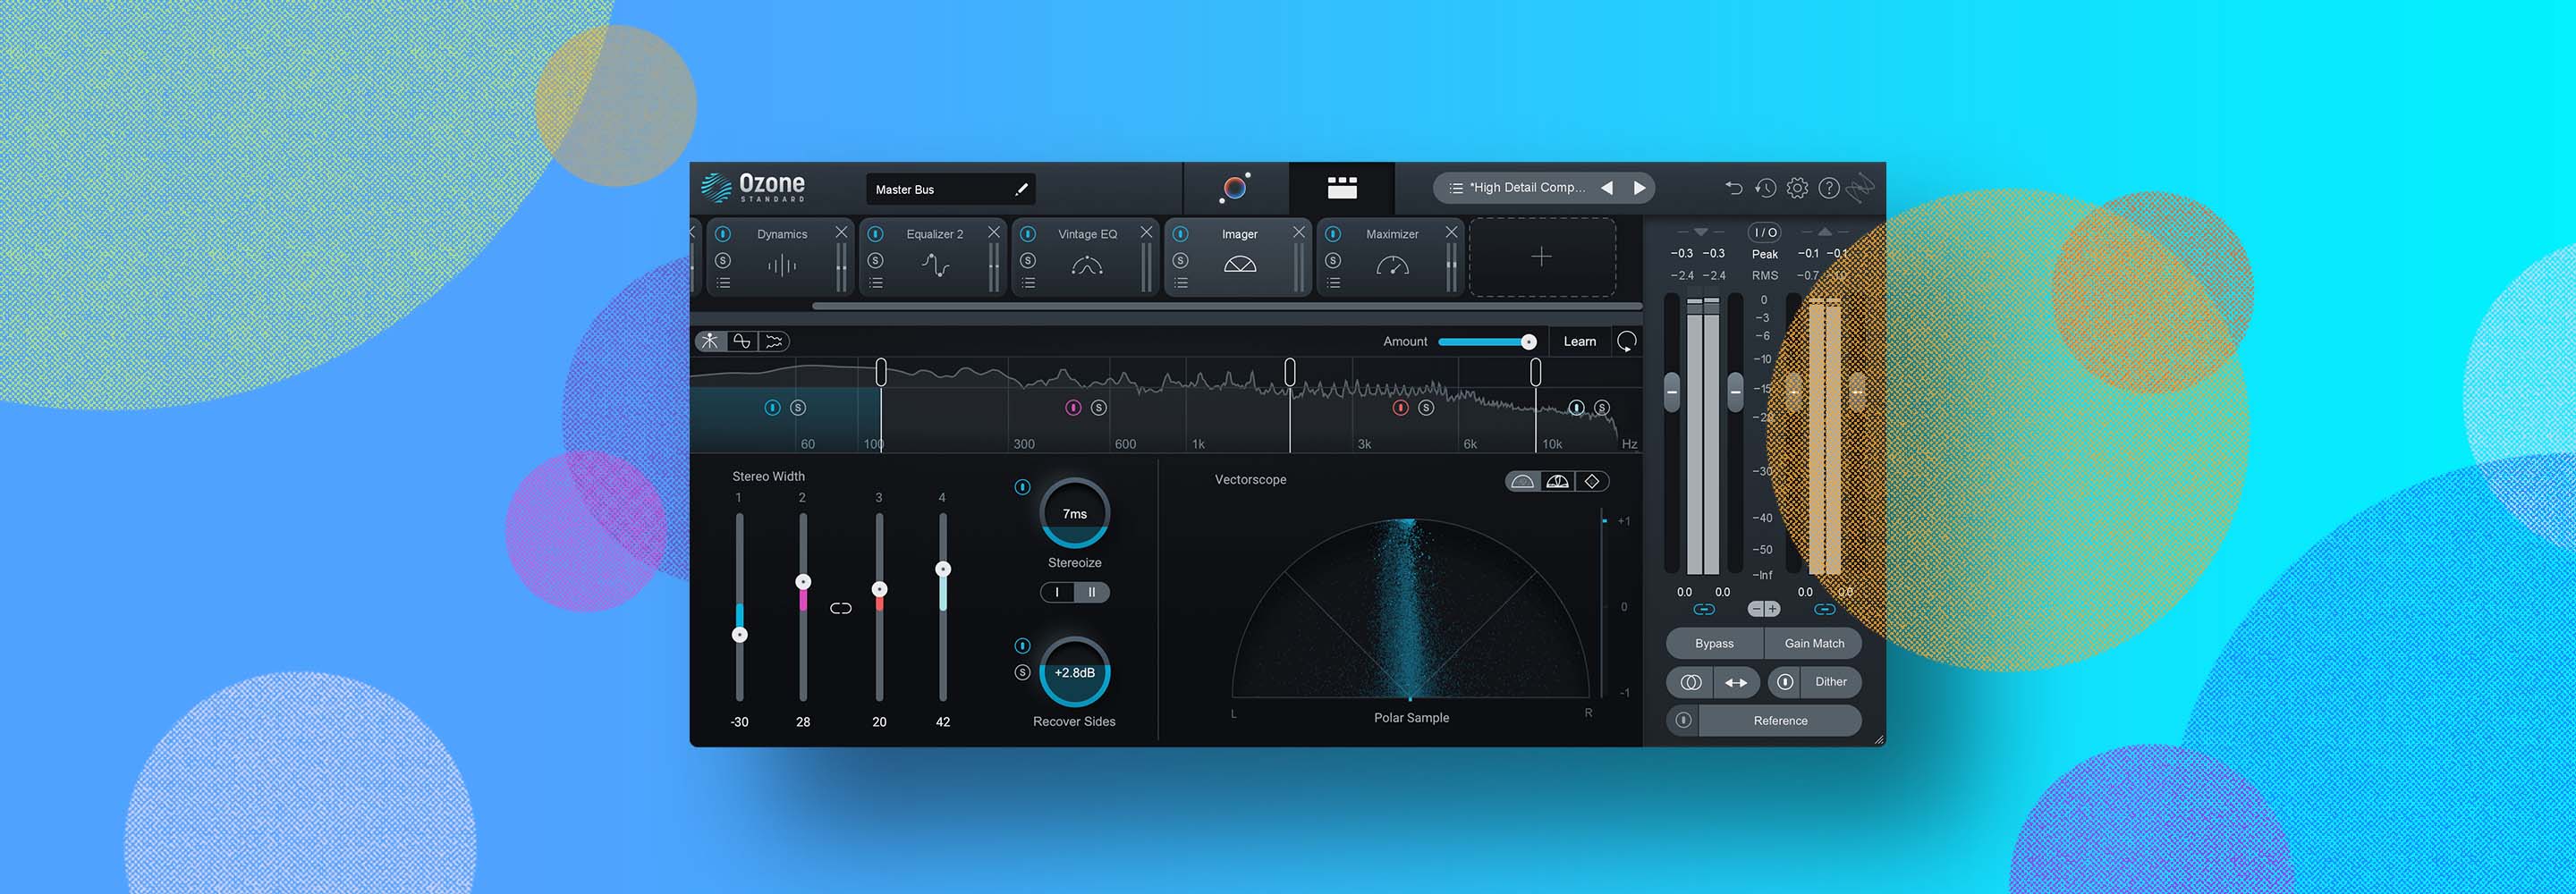Click the Bypass button
Screen dimensions: 2576x894
(x=1714, y=644)
